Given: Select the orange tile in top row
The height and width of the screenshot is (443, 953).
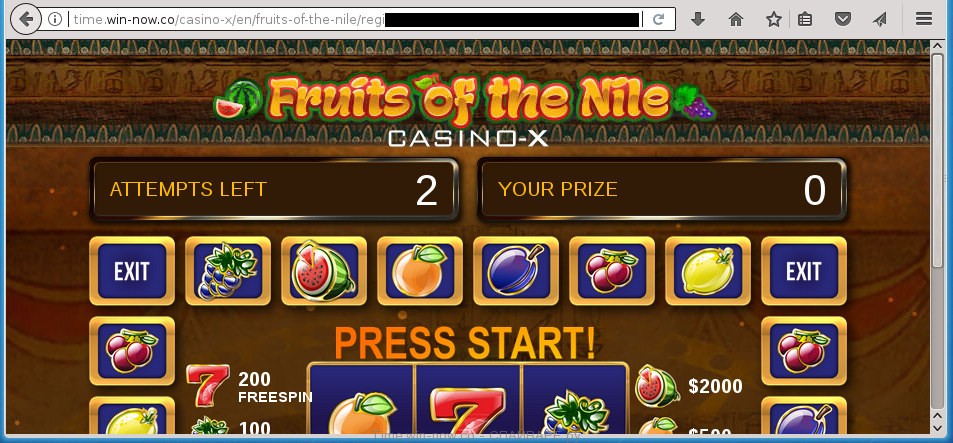Looking at the screenshot, I should (x=420, y=271).
